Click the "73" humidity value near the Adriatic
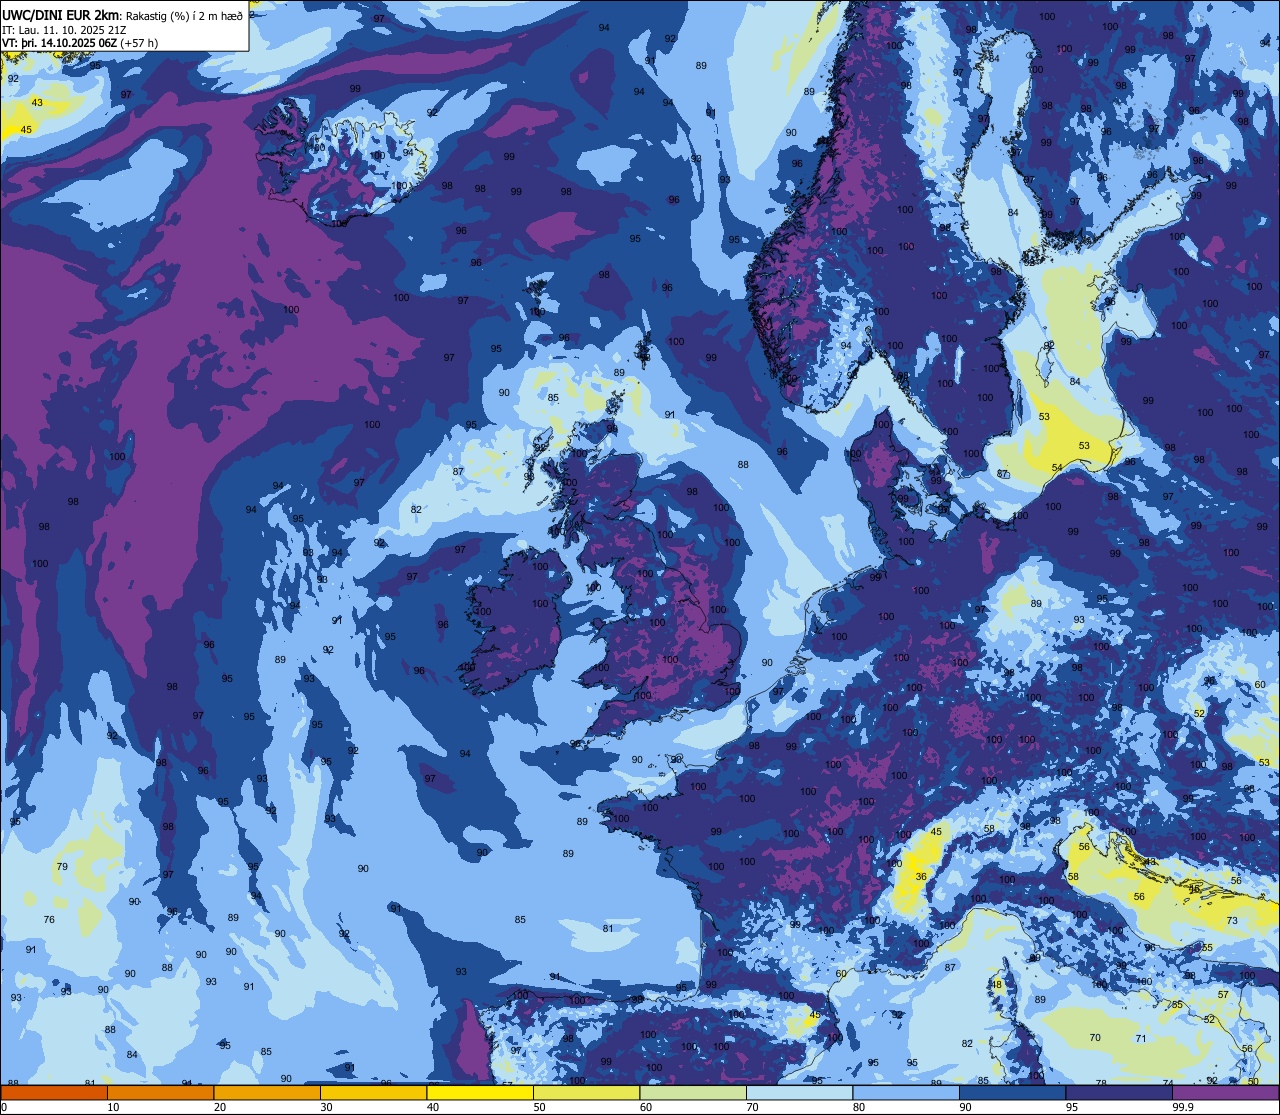This screenshot has height=1115, width=1280. click(x=1232, y=921)
